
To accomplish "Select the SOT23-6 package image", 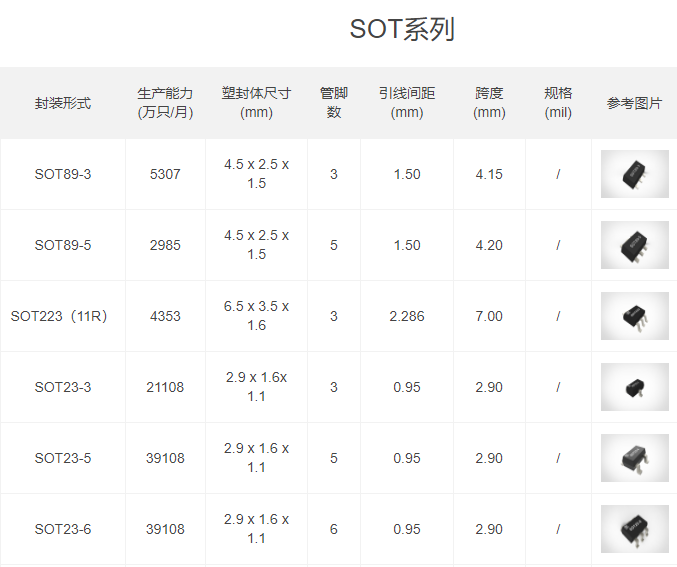I will 634,529.
